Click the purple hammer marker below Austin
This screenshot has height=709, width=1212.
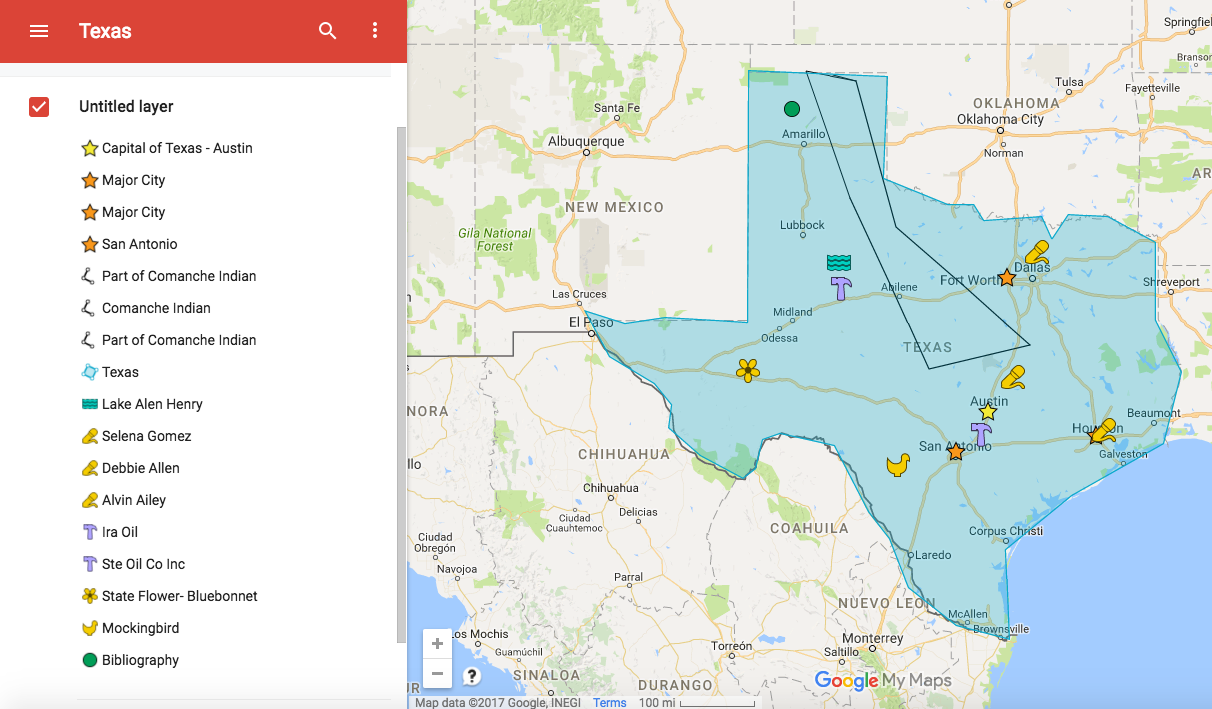tap(982, 433)
